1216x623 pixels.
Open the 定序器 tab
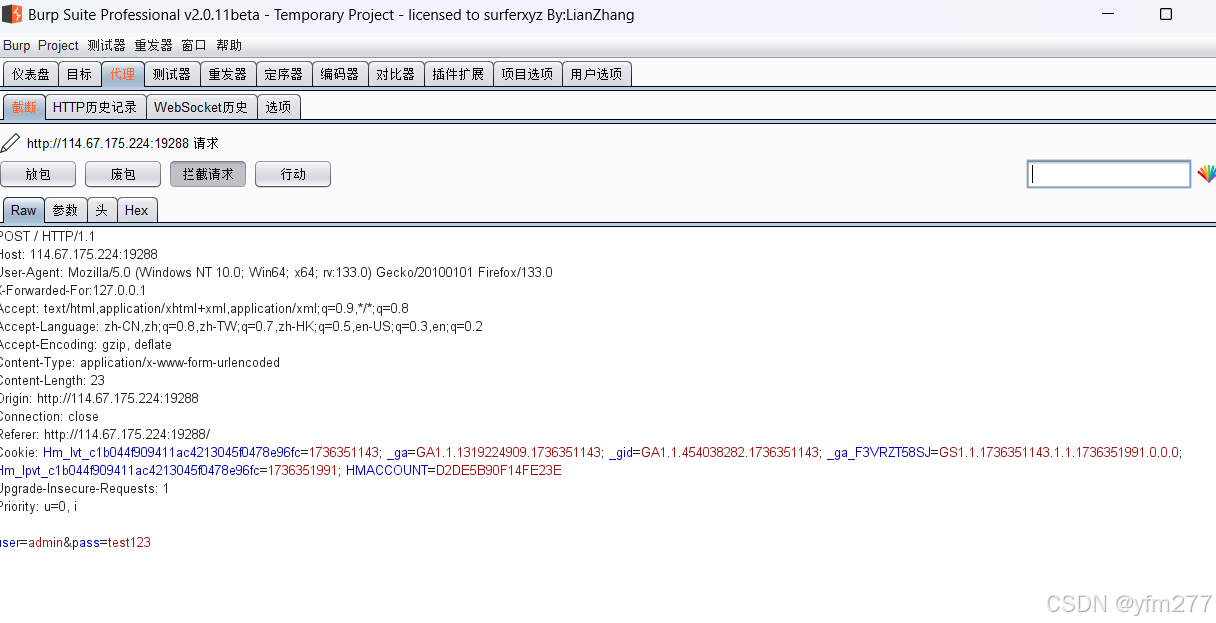(x=284, y=74)
